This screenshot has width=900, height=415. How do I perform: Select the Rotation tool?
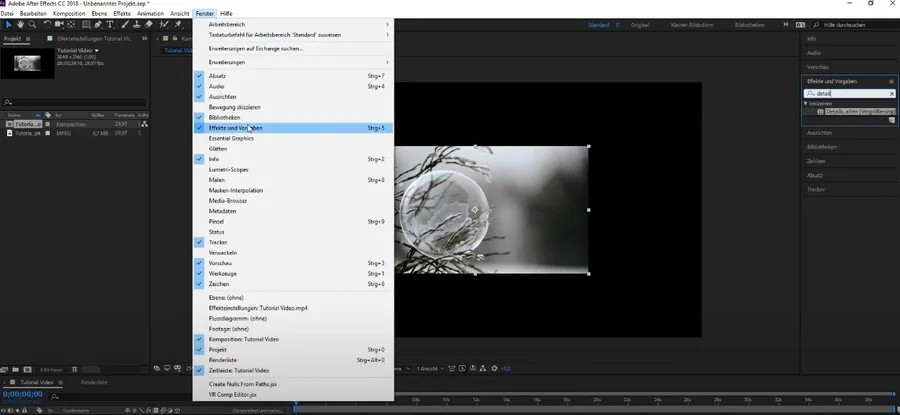click(48, 24)
